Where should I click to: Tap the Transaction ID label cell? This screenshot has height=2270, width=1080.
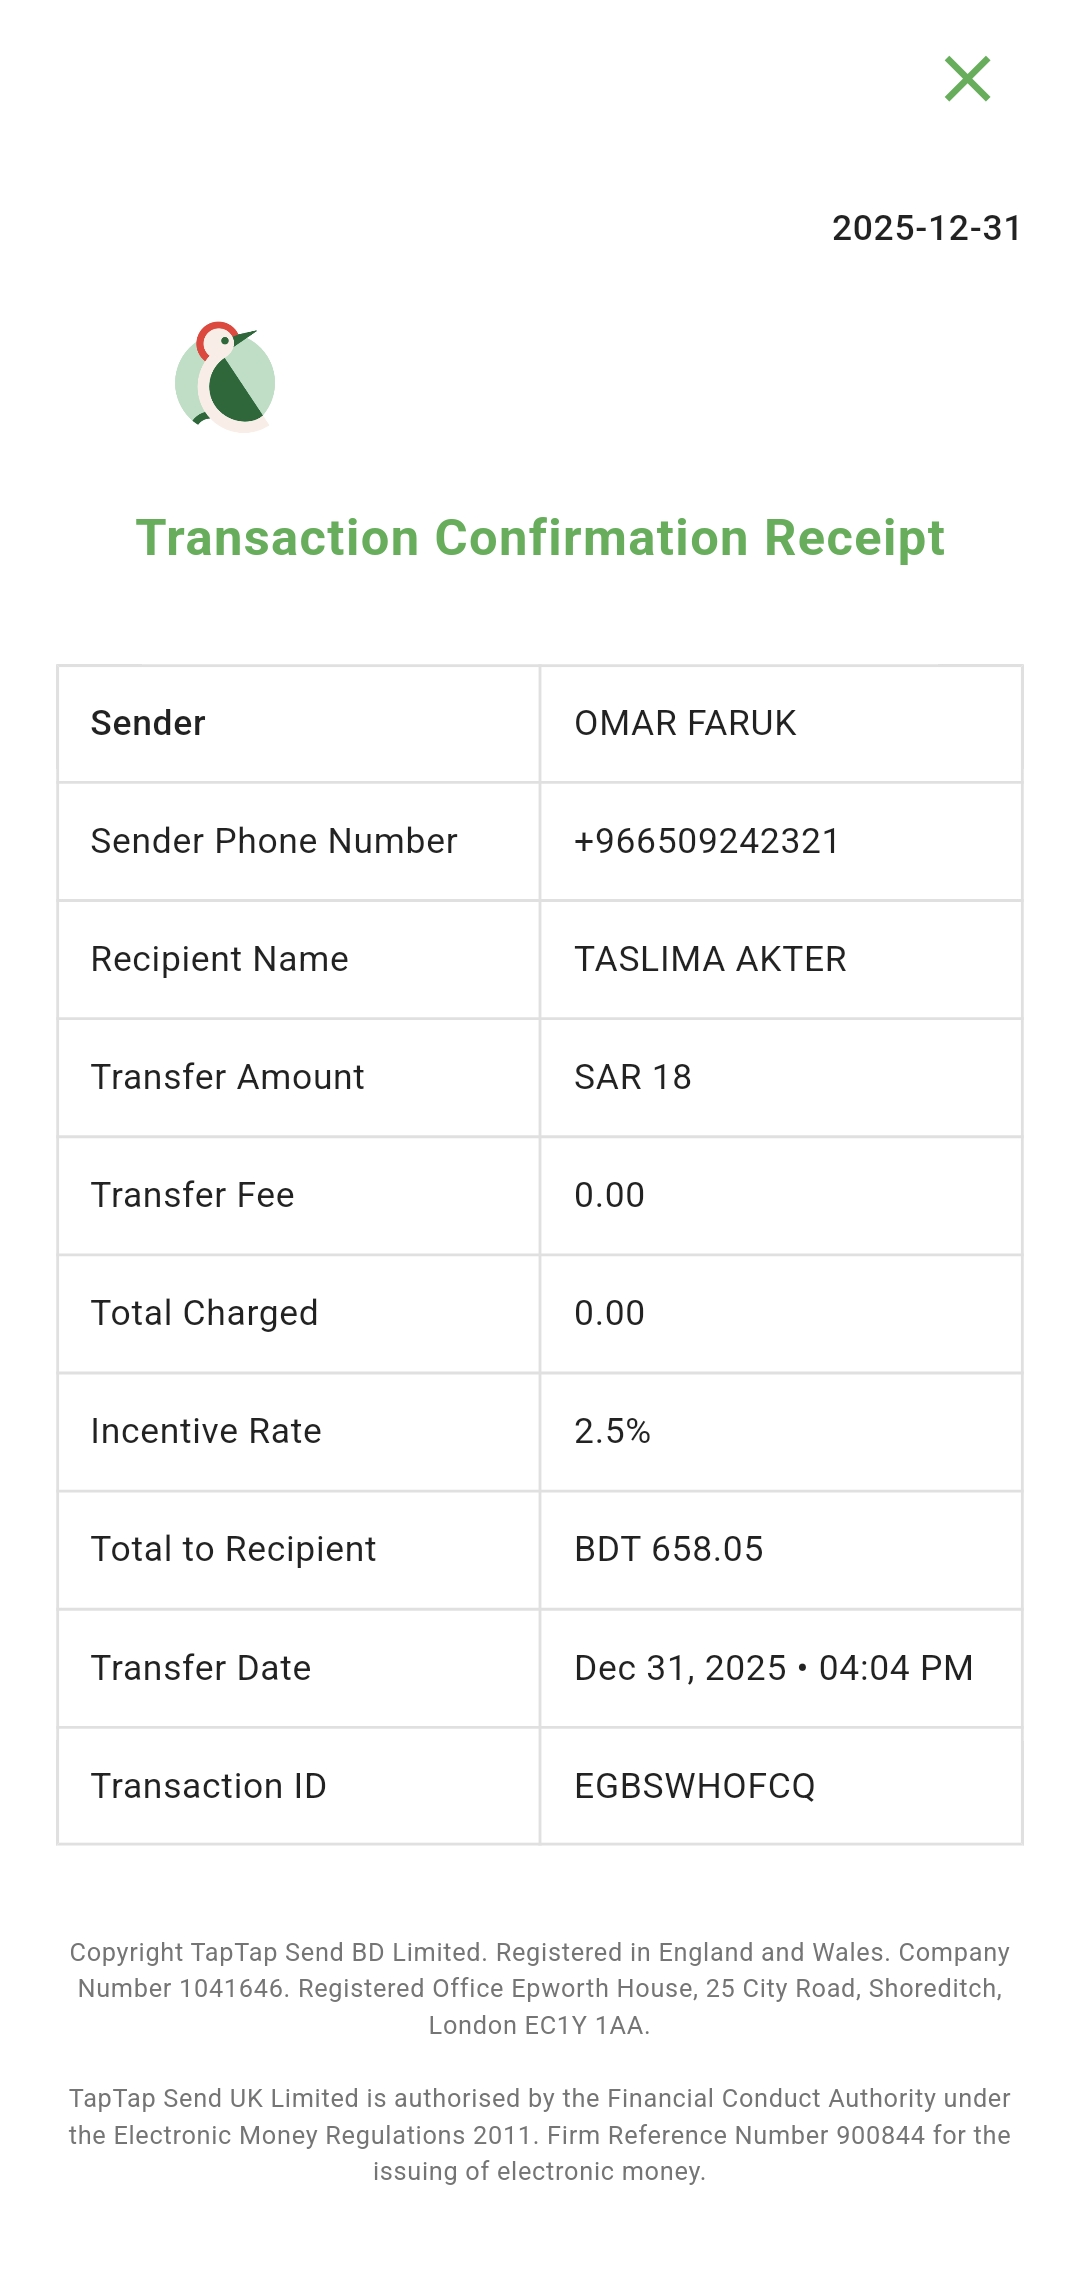point(299,1786)
